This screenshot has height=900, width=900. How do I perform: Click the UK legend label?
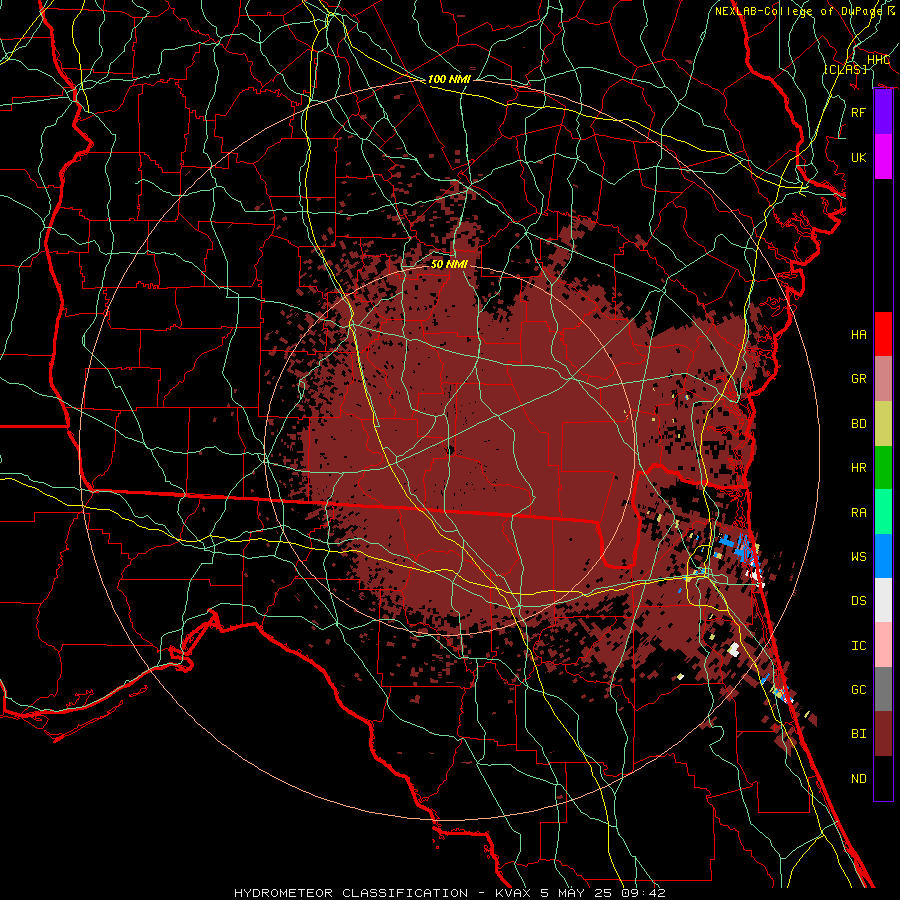tap(858, 158)
